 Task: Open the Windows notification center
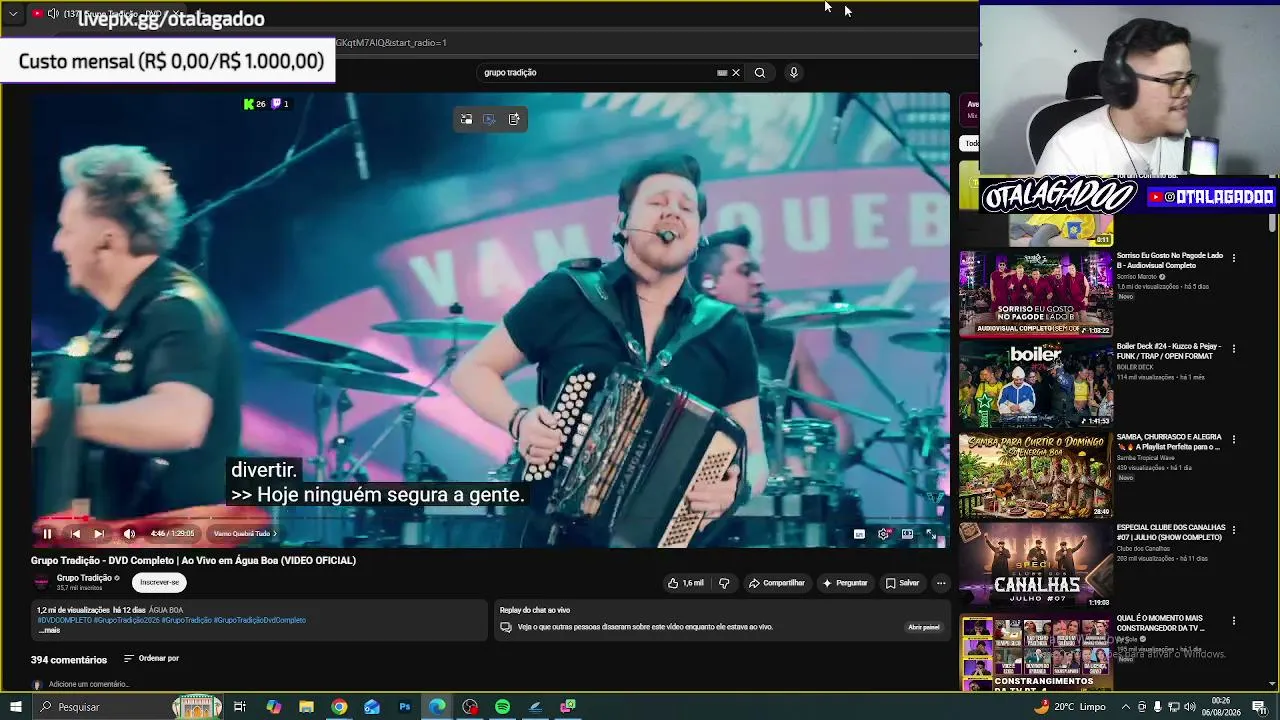1259,707
